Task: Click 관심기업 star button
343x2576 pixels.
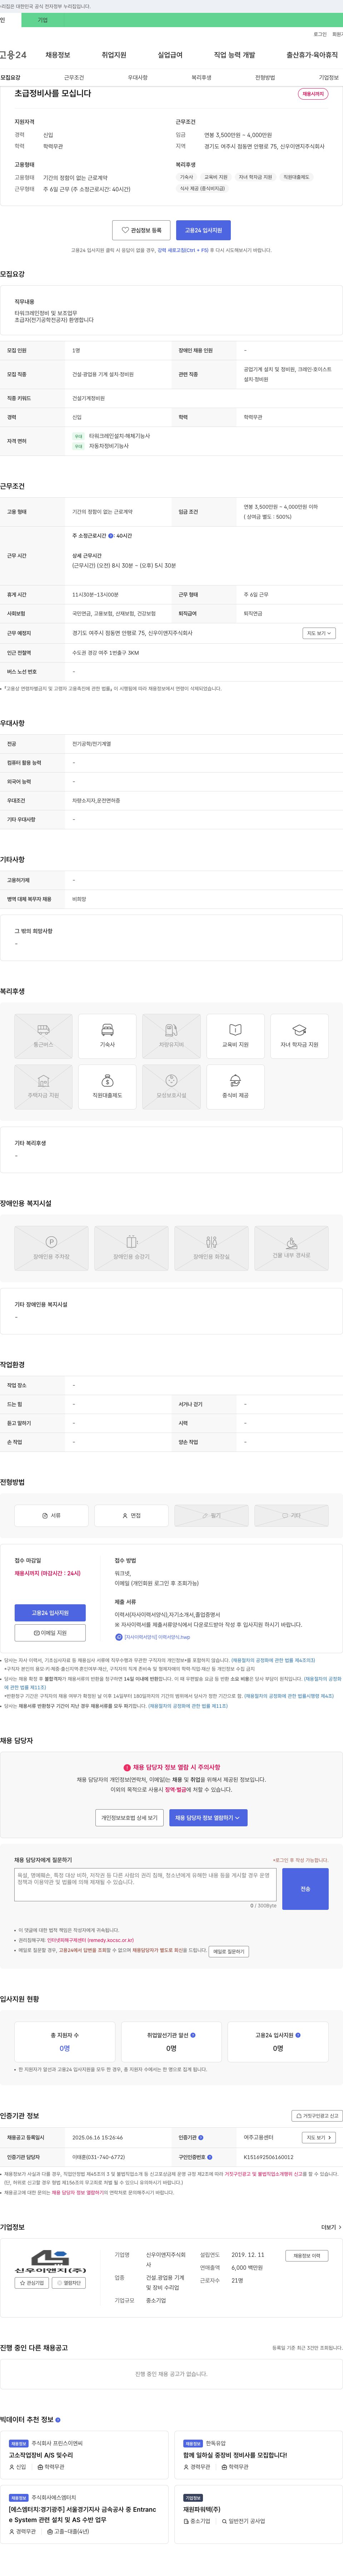Action: [x=33, y=2283]
